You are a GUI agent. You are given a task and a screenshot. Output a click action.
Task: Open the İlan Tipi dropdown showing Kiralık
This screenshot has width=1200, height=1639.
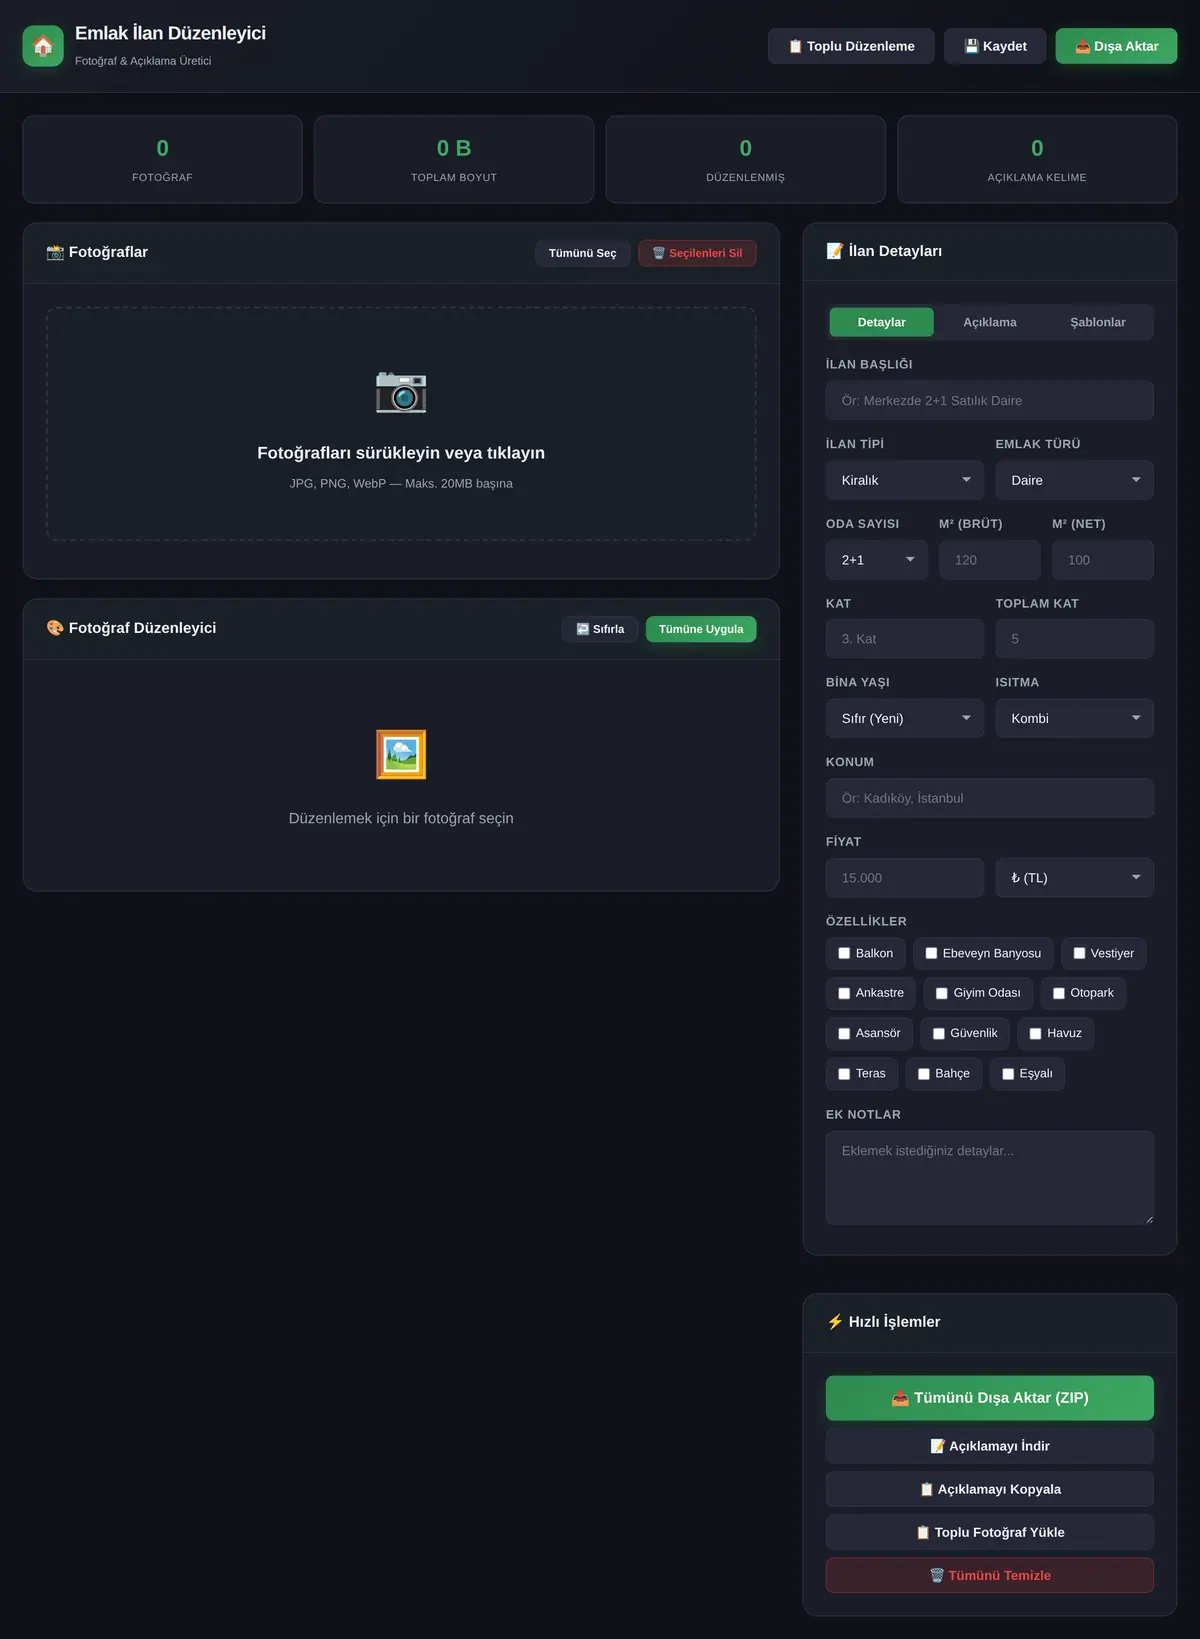(x=905, y=480)
